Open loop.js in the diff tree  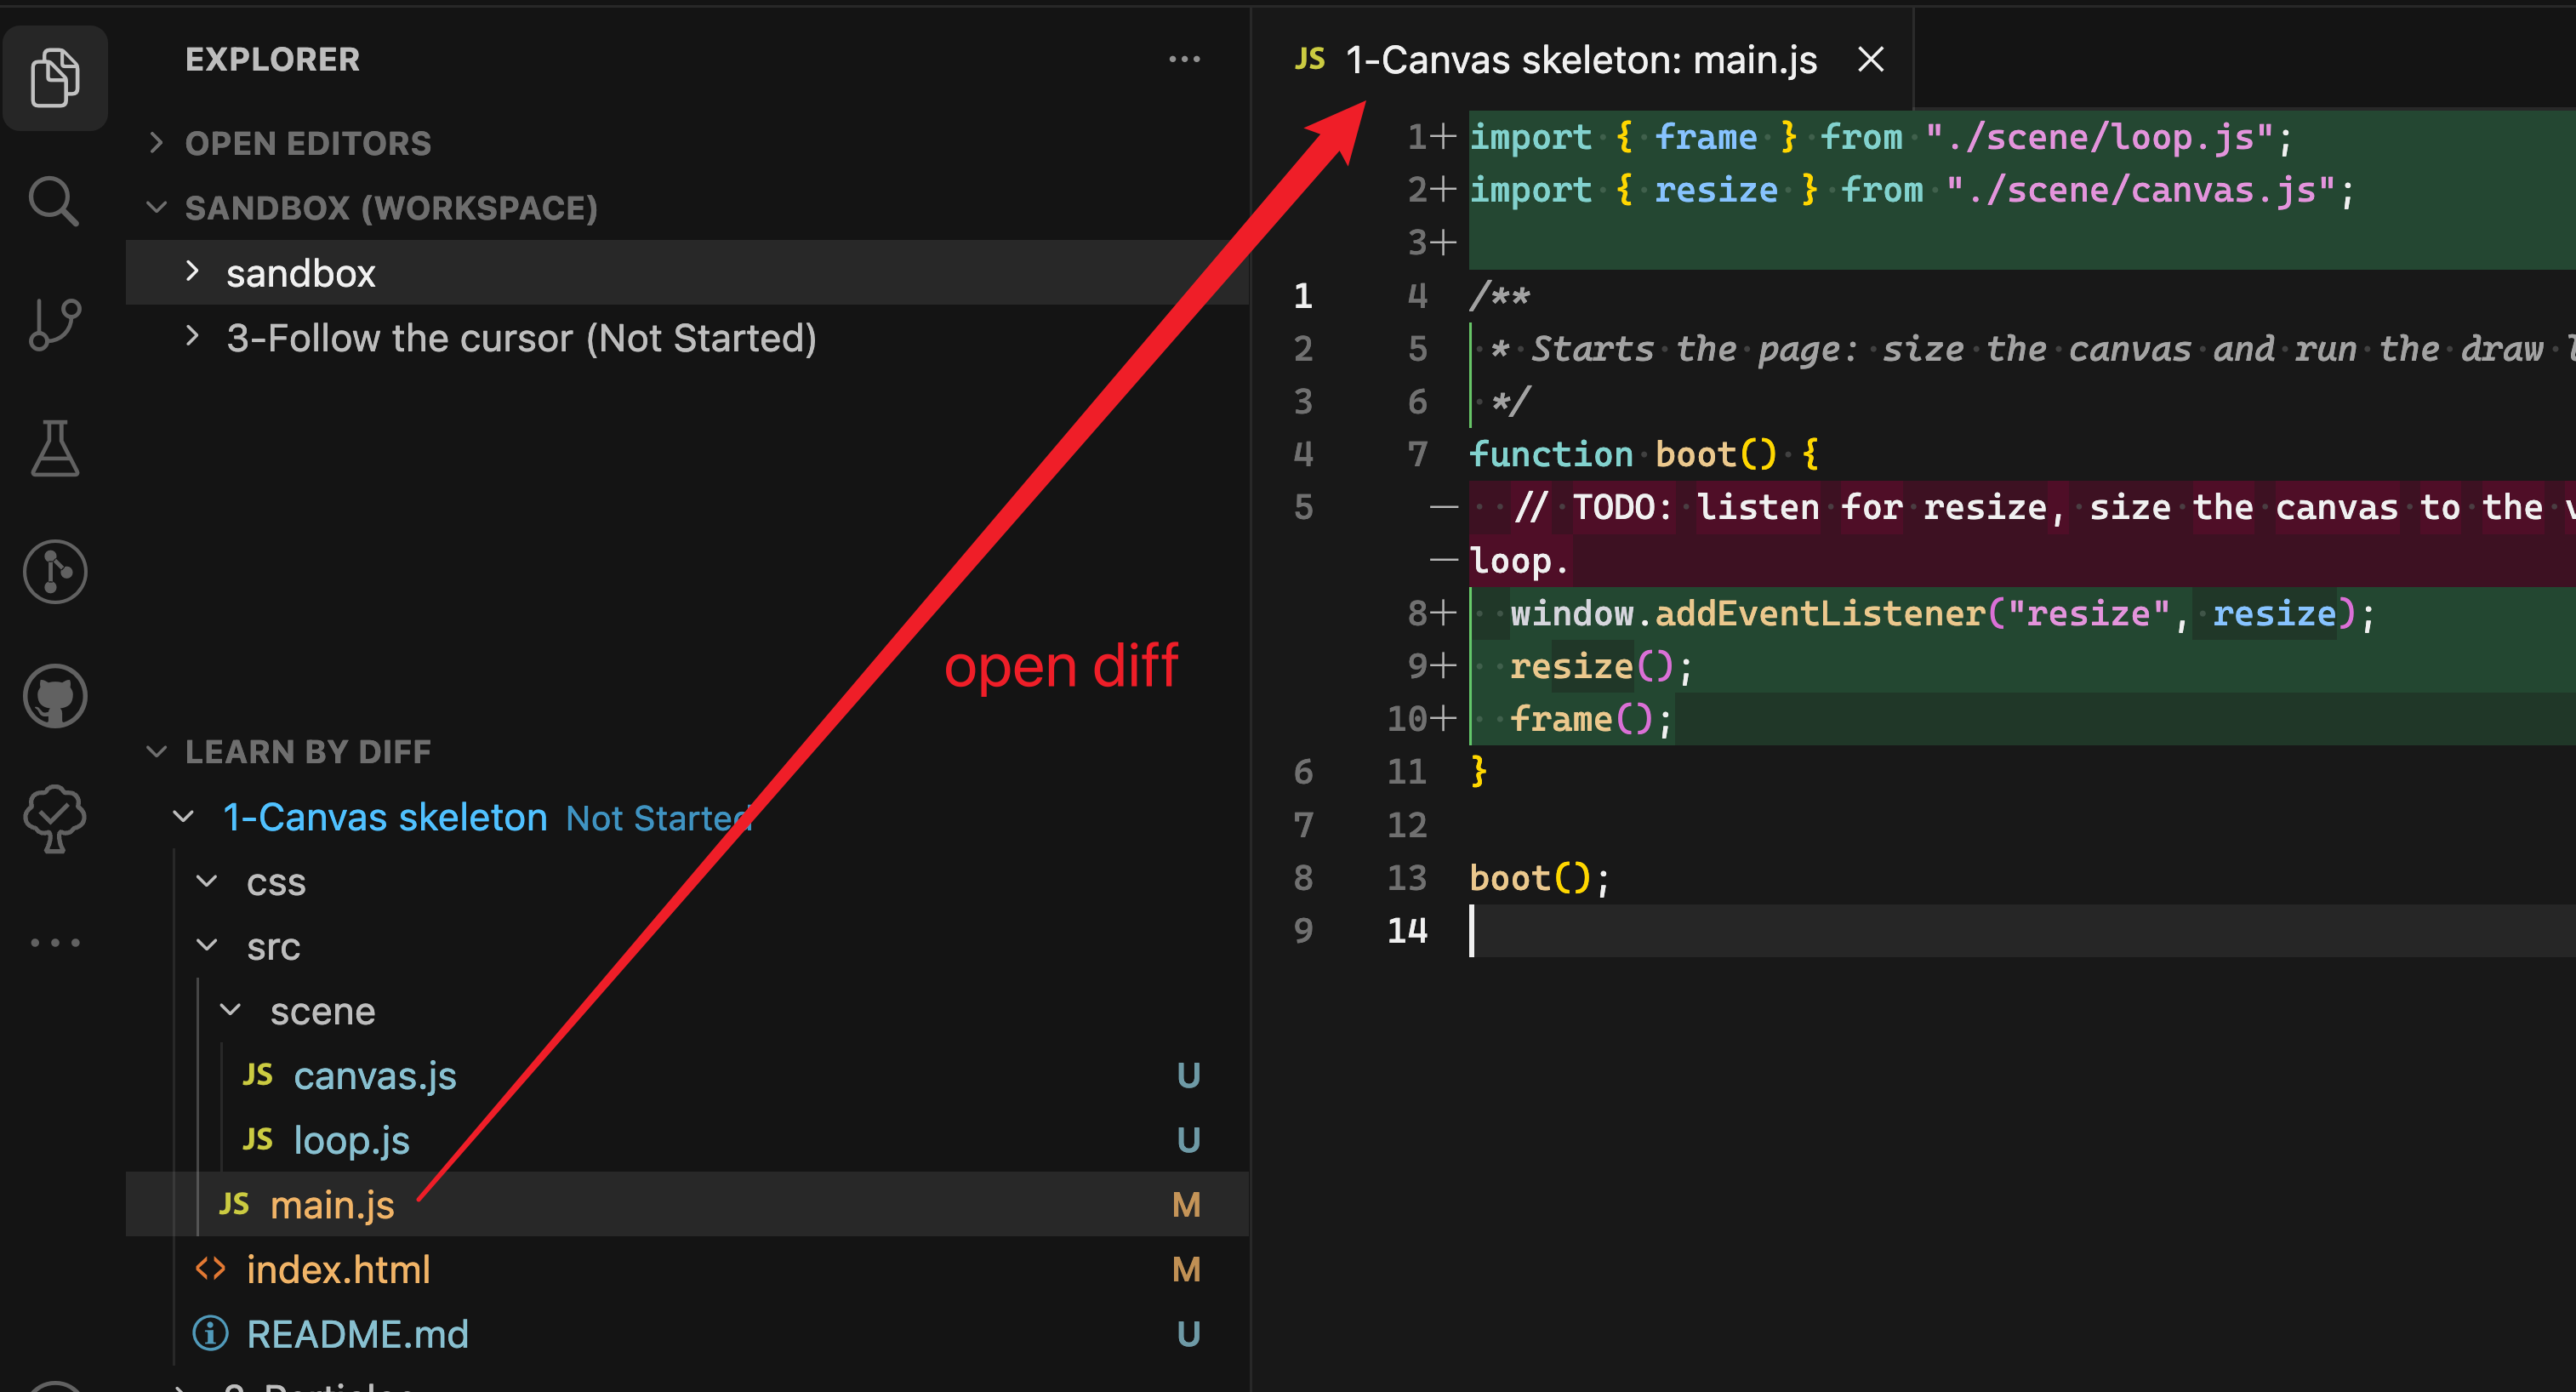pyautogui.click(x=351, y=1140)
